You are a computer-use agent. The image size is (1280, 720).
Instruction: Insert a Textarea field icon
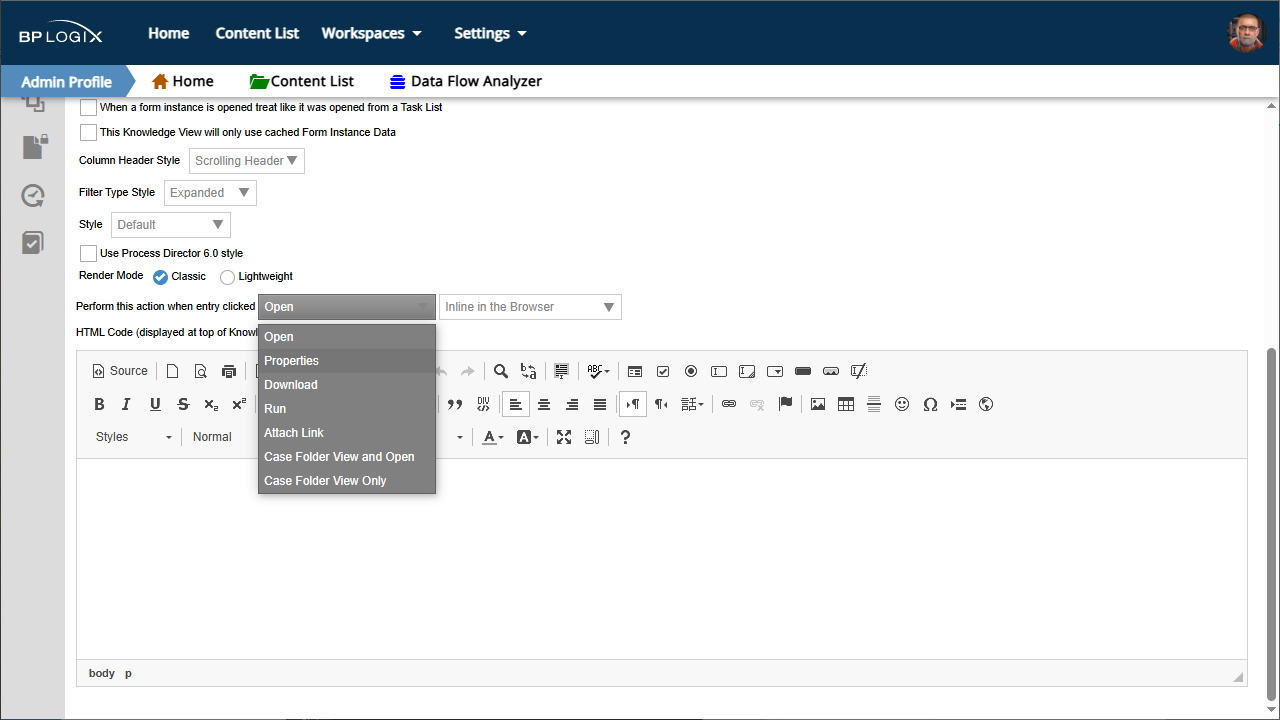(747, 371)
